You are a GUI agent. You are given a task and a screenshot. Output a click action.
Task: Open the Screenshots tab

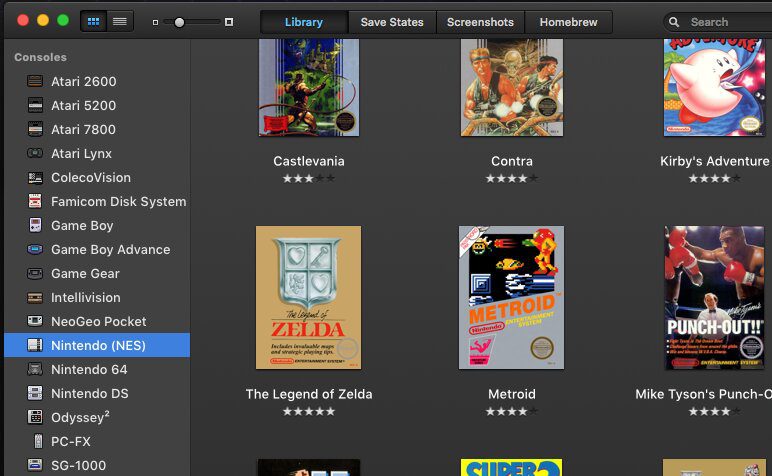click(480, 22)
